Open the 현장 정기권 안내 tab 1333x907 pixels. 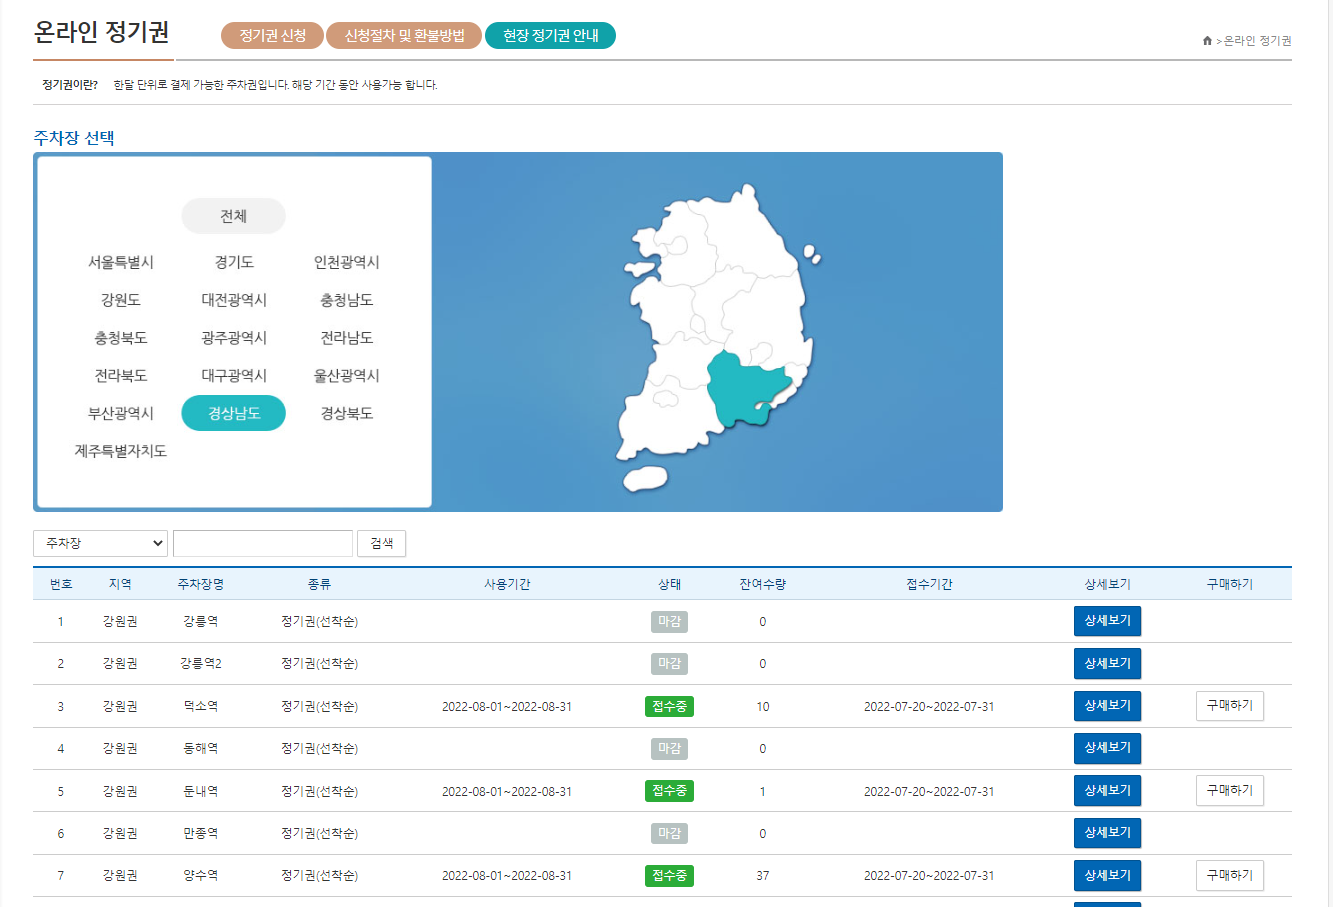(x=550, y=35)
